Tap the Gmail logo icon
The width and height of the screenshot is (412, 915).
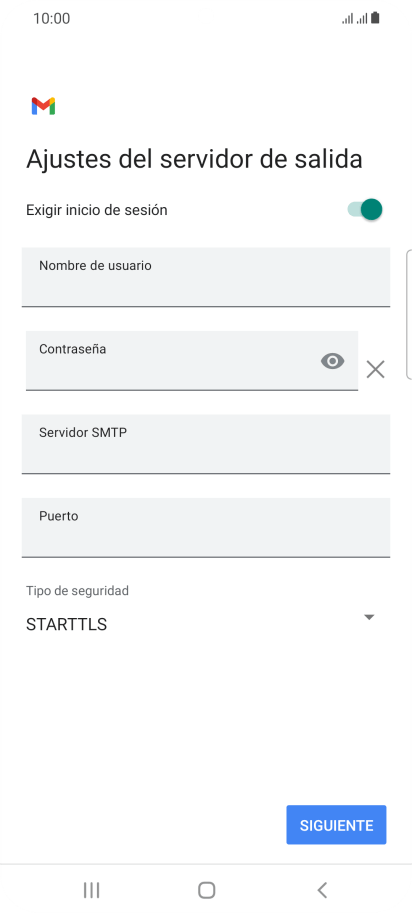coord(43,106)
